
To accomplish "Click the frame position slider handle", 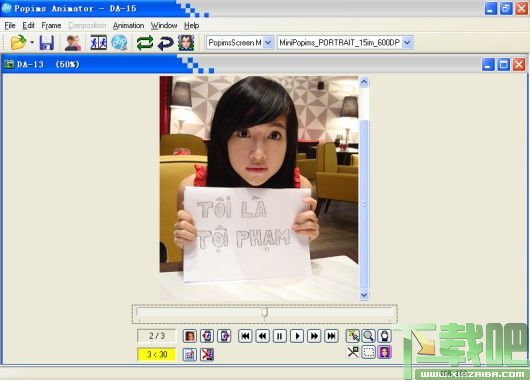I will (265, 312).
